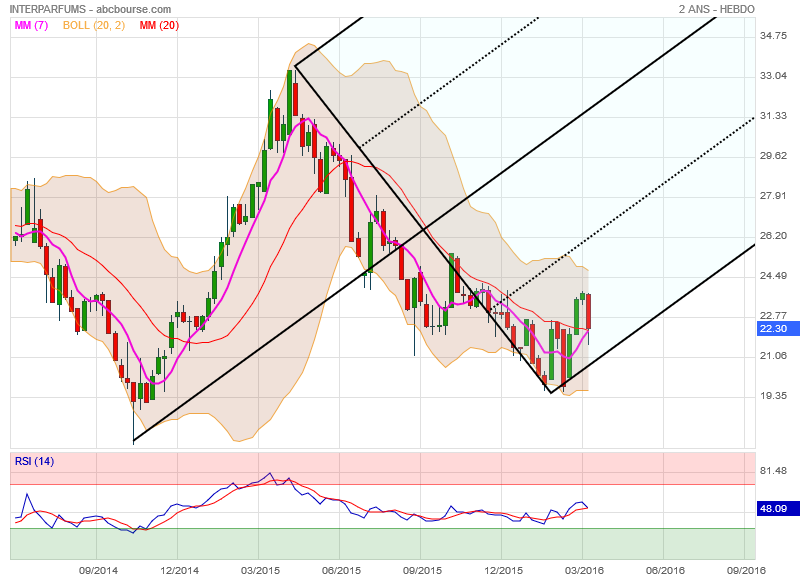Click the 81.48 RSI axis label
This screenshot has width=800, height=580.
[773, 471]
